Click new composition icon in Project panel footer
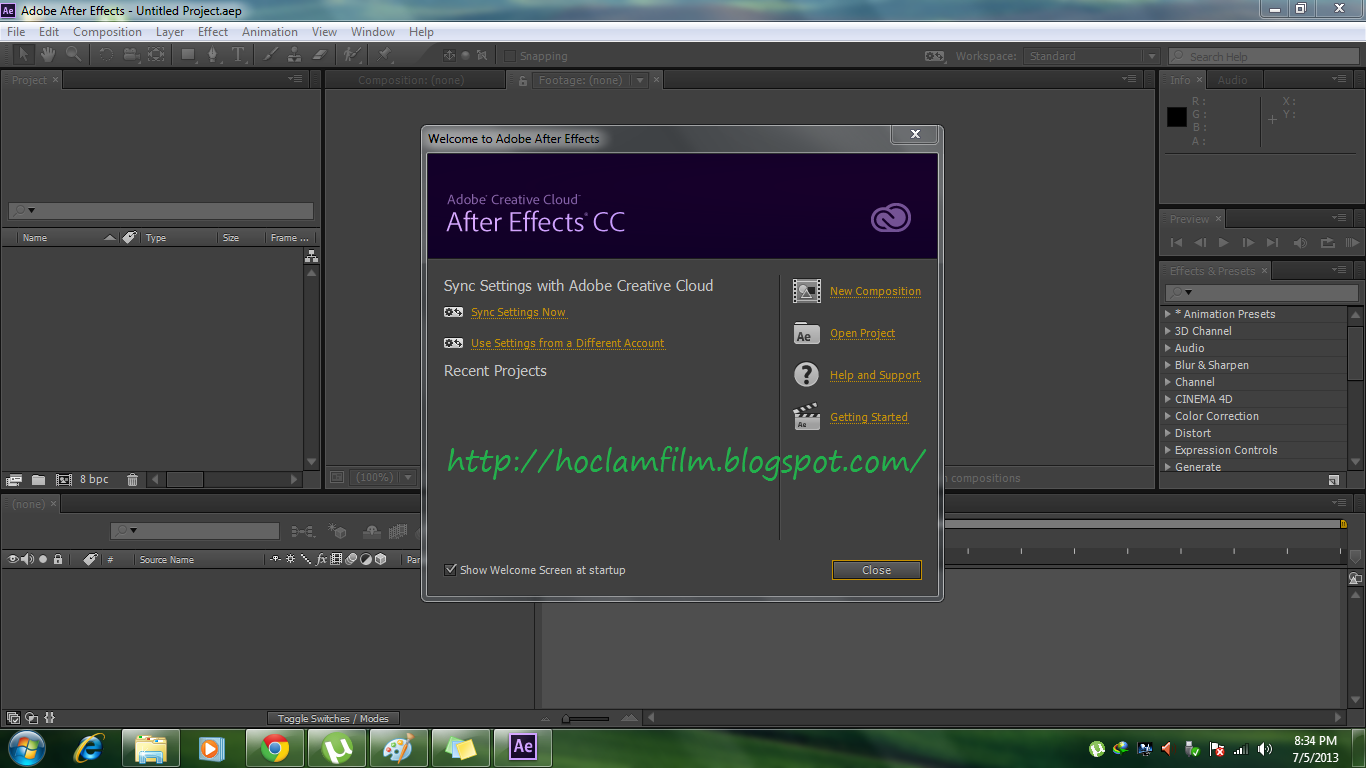The height and width of the screenshot is (768, 1366). coord(64,480)
